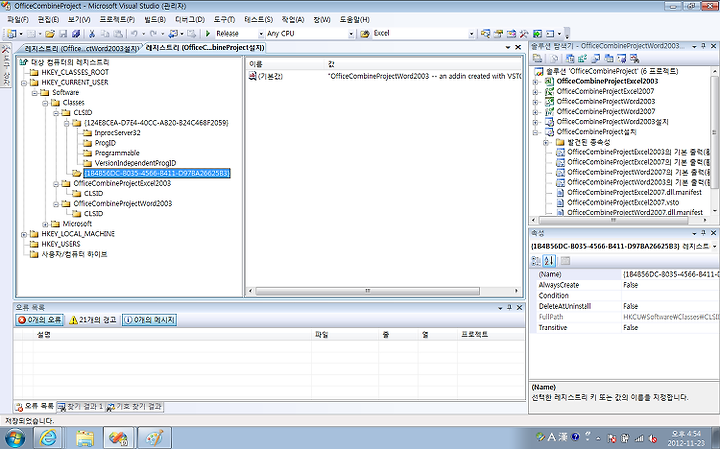Select the VersionIndependentProgID registry key
The image size is (720, 449).
[x=135, y=163]
